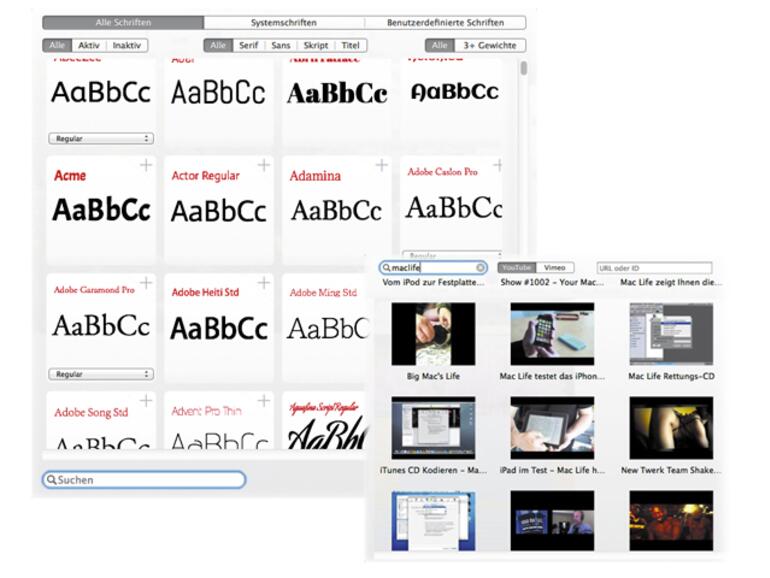Viewport: 770px width, 578px height.
Task: Click the Suchen font search field
Action: click(x=144, y=480)
